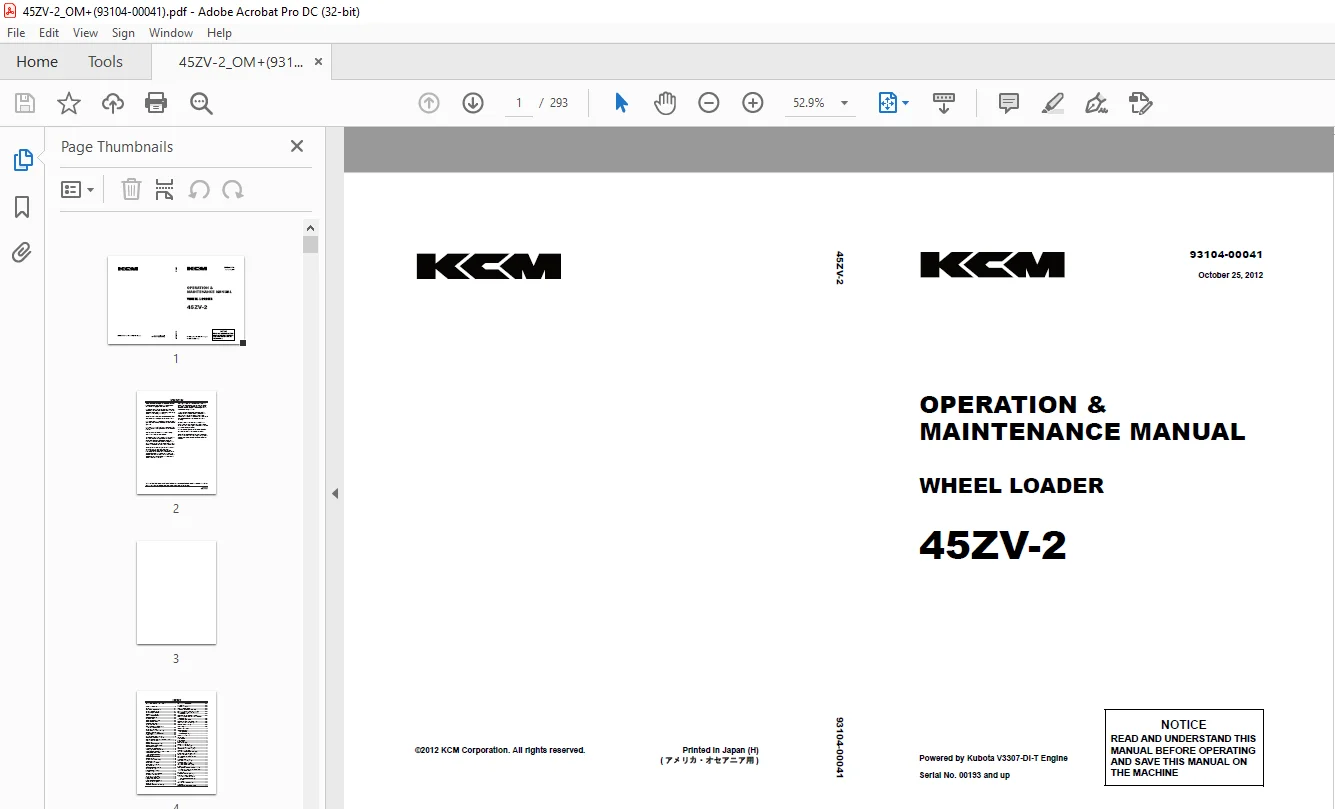Click the upload to cloud icon
Viewport: 1335px width, 809px height.
[113, 103]
